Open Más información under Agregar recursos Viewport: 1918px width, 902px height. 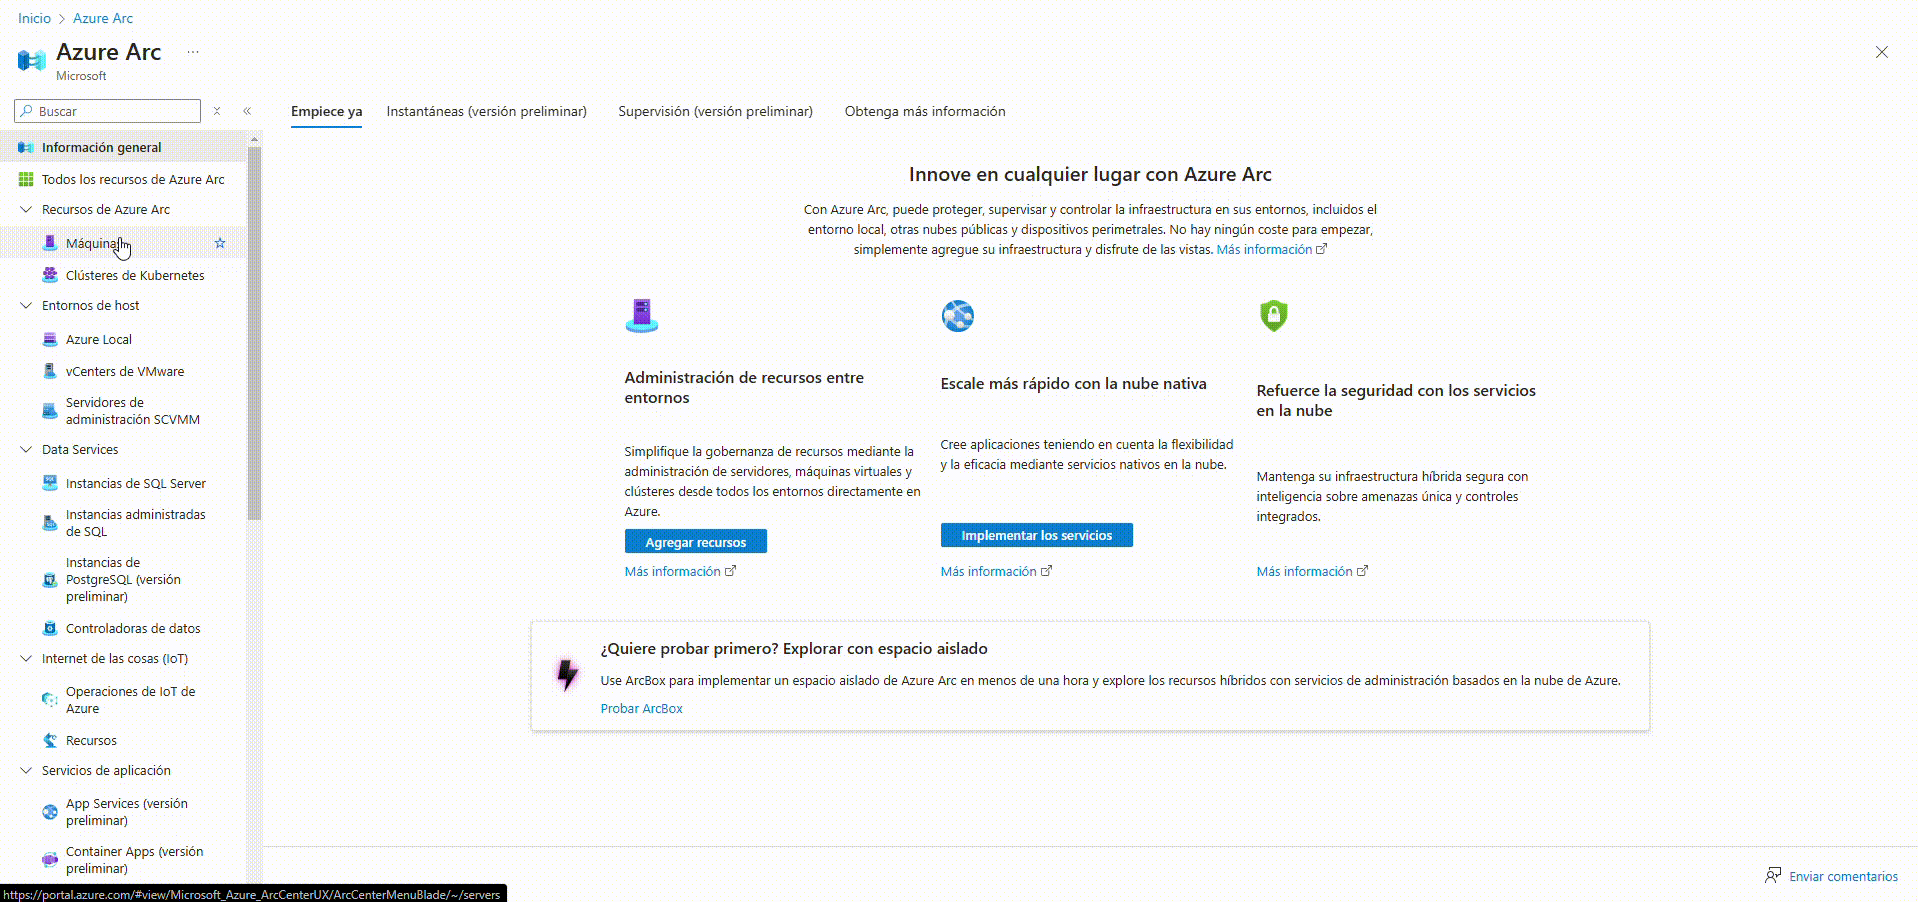point(680,571)
